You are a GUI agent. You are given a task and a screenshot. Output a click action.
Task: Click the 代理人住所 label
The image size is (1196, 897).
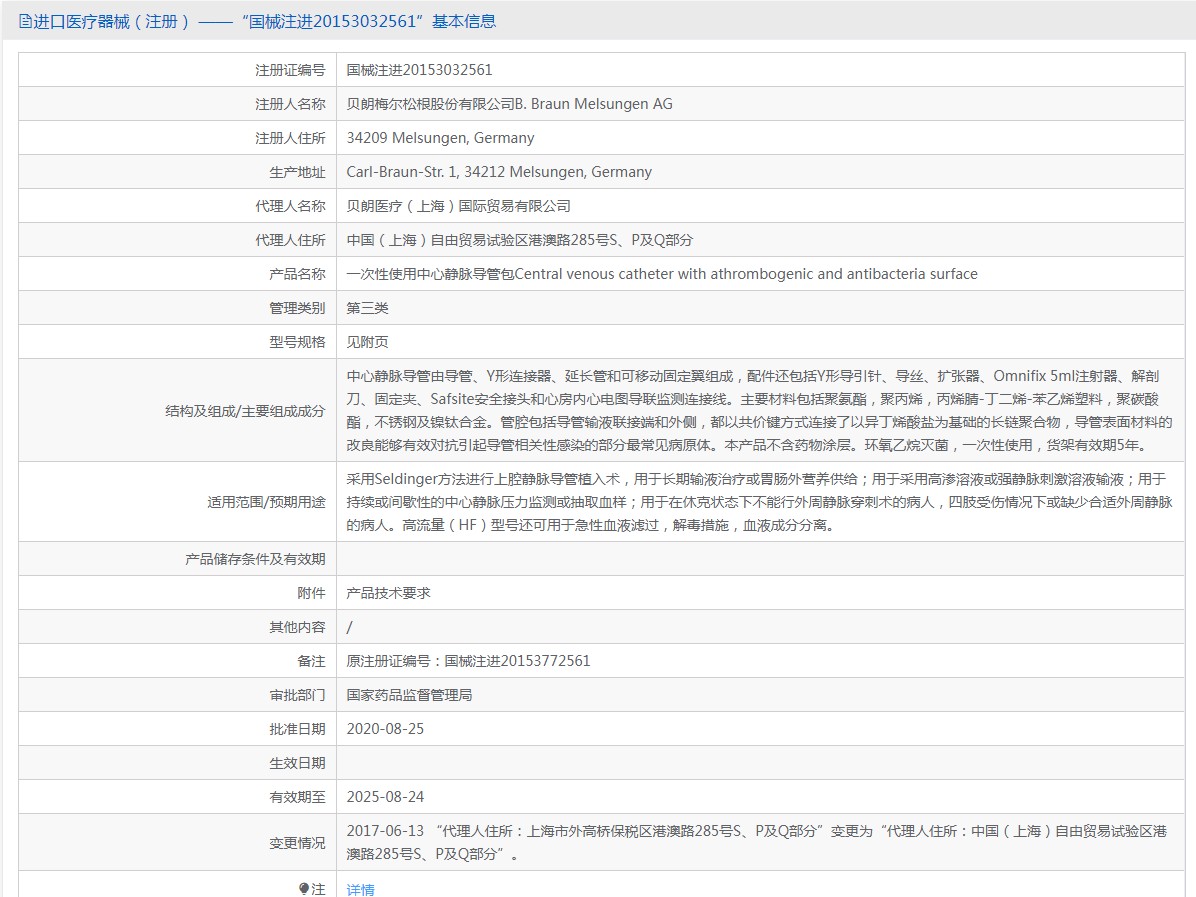point(290,240)
